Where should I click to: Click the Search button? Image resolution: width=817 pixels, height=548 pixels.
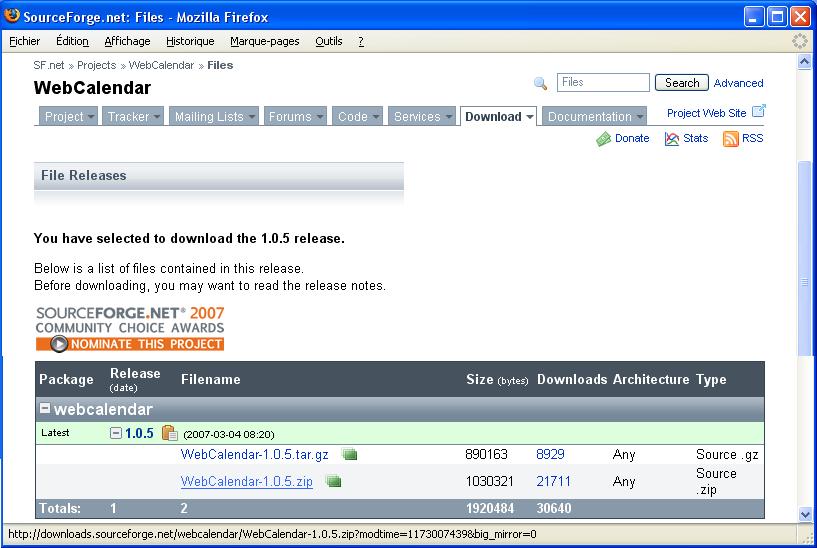click(x=682, y=83)
